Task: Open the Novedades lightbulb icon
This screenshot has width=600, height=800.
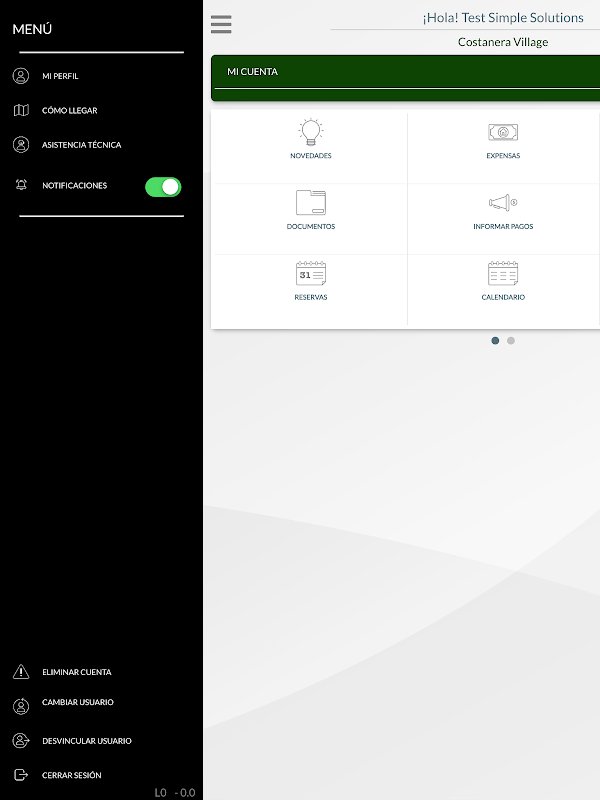Action: coord(311,132)
